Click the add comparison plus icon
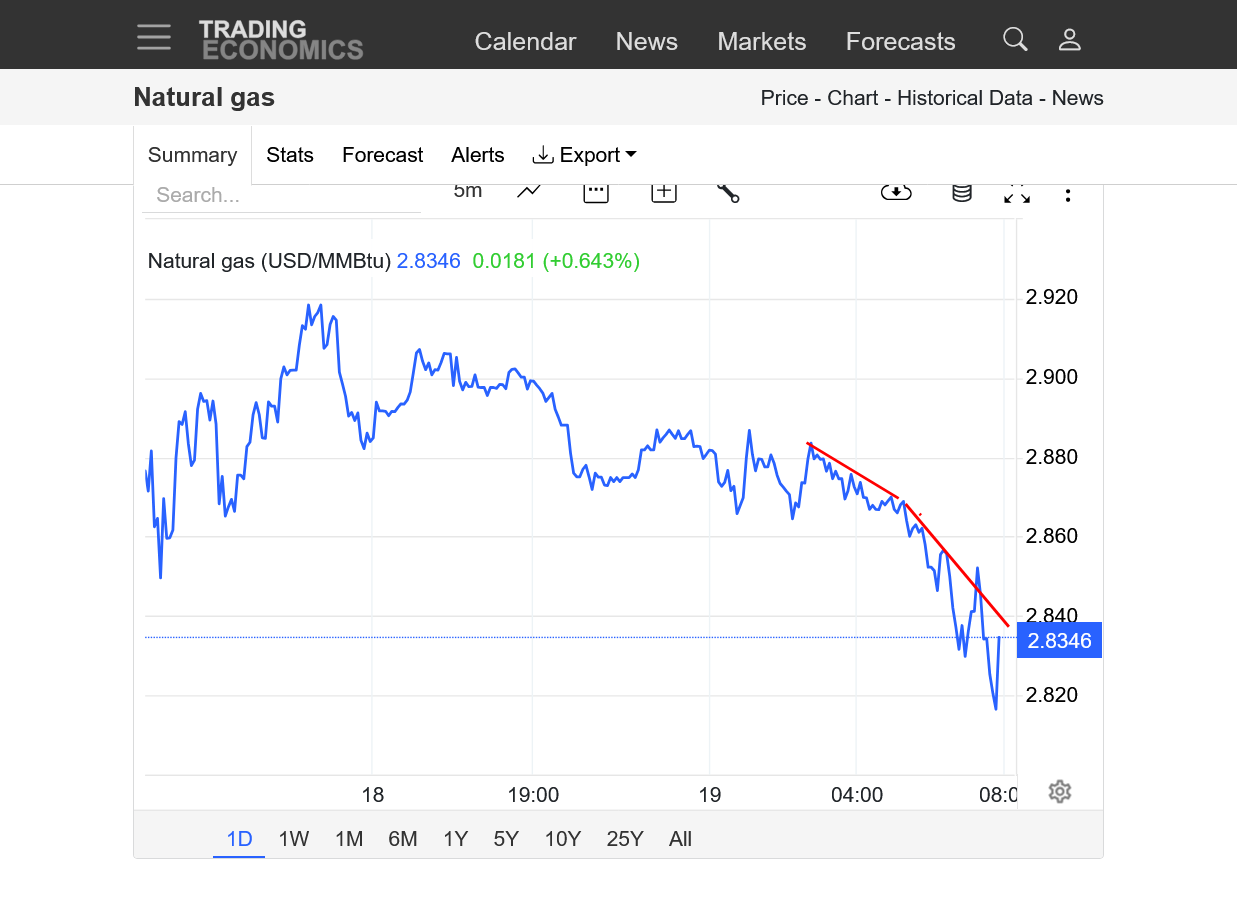 point(664,192)
